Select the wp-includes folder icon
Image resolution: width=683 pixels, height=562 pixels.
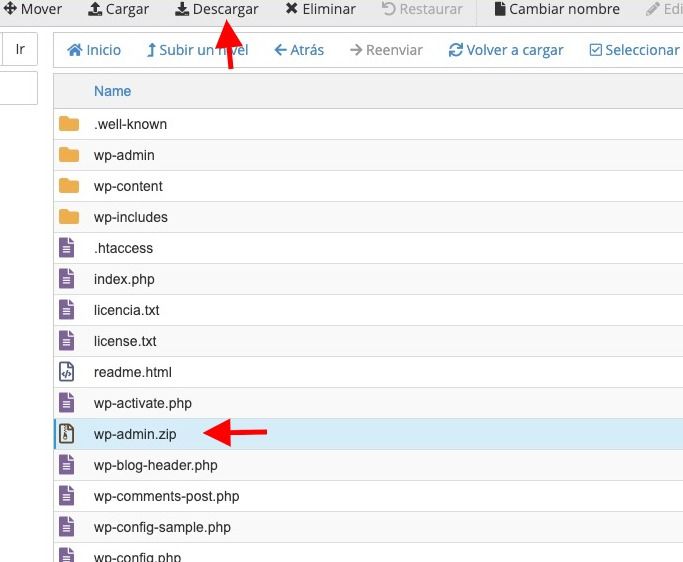69,217
